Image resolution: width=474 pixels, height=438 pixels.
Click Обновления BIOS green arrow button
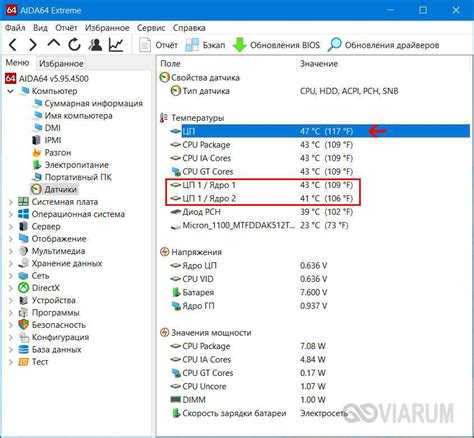276,45
